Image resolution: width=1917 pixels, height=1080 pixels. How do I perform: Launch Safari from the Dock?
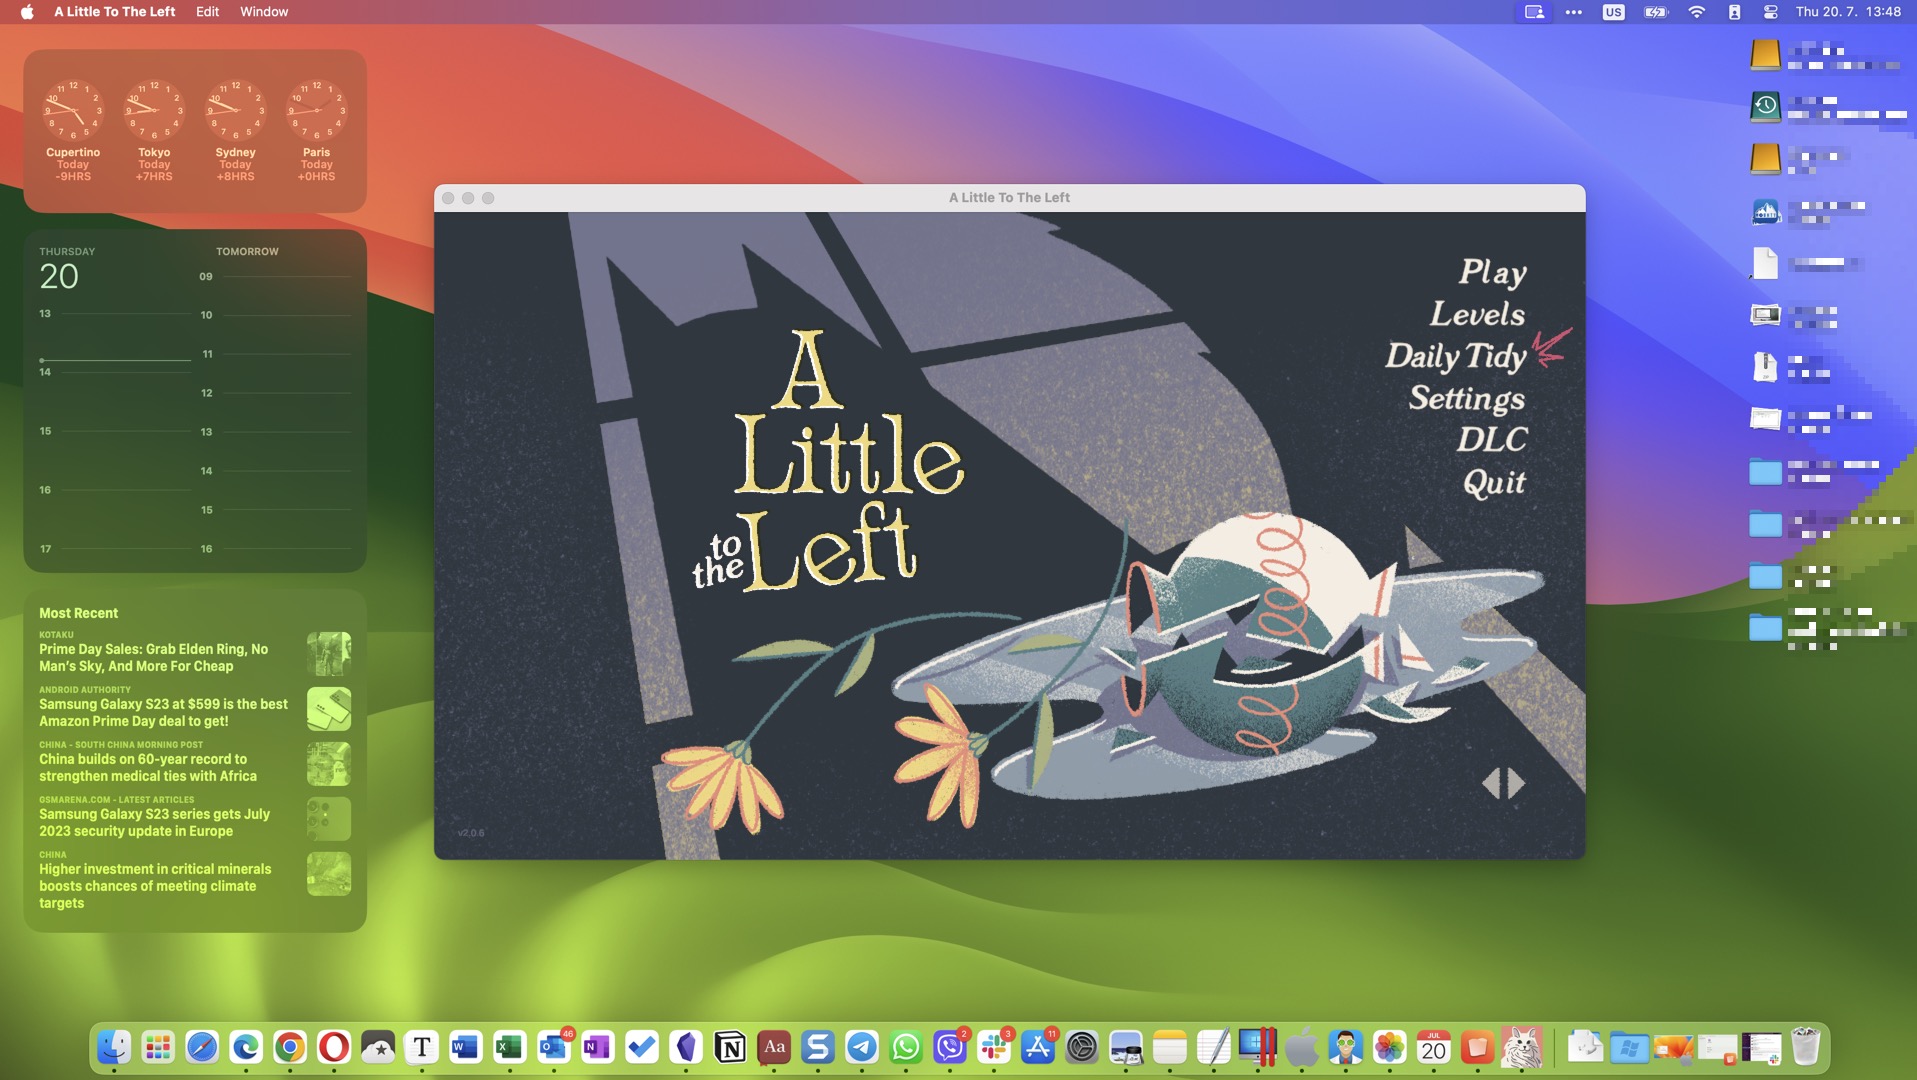point(202,1047)
